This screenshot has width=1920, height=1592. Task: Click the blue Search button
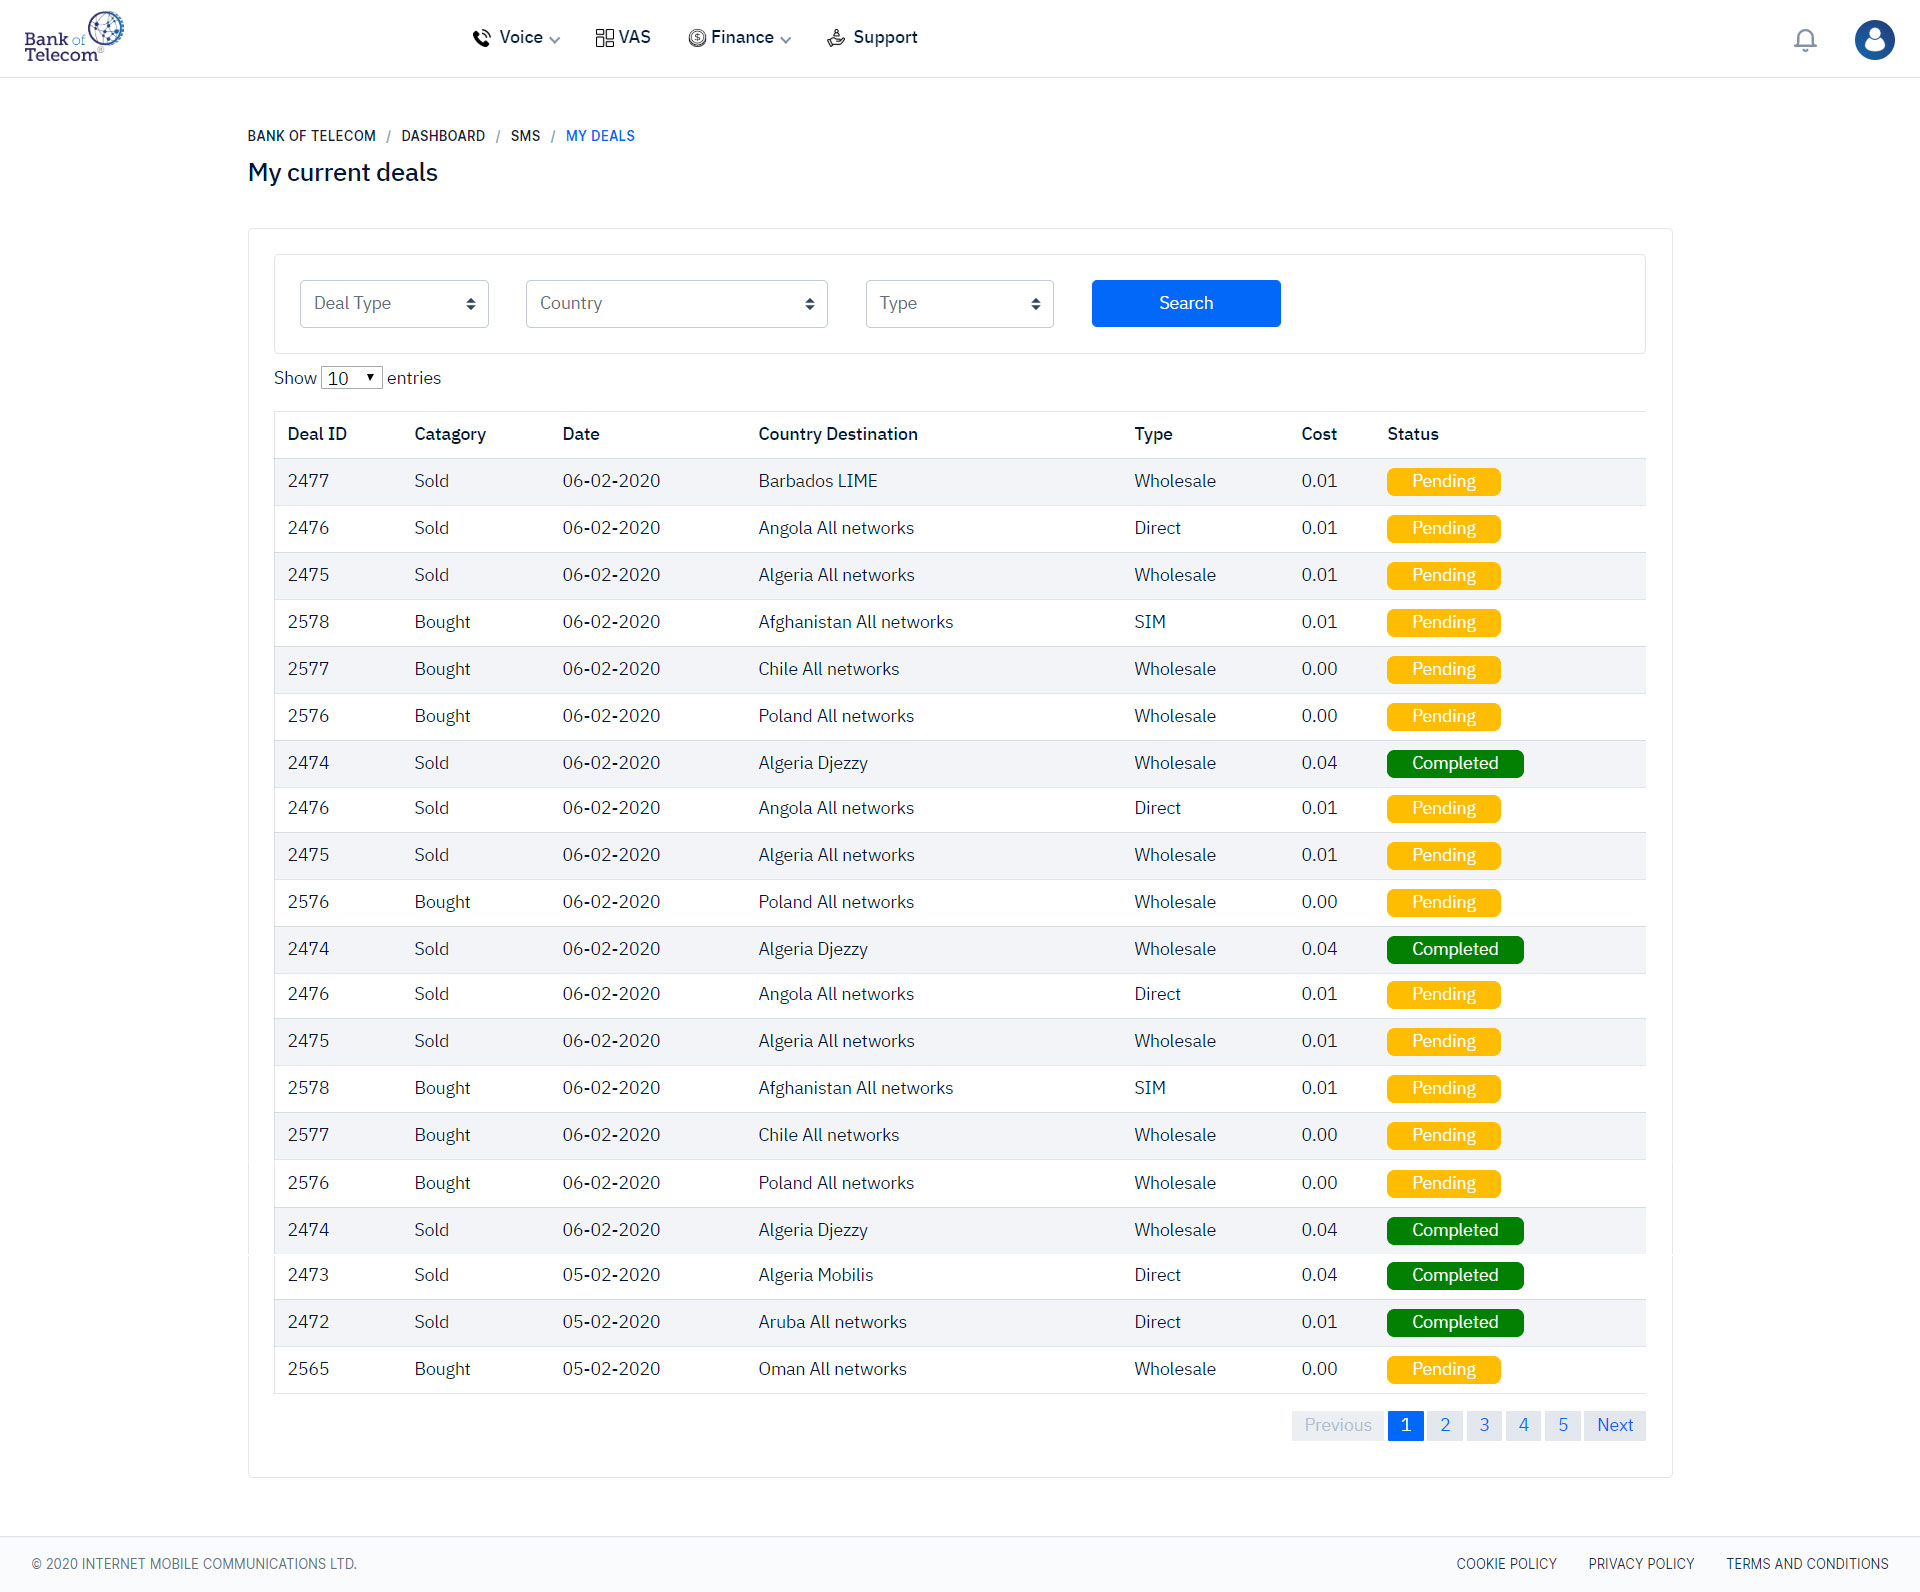(x=1185, y=304)
